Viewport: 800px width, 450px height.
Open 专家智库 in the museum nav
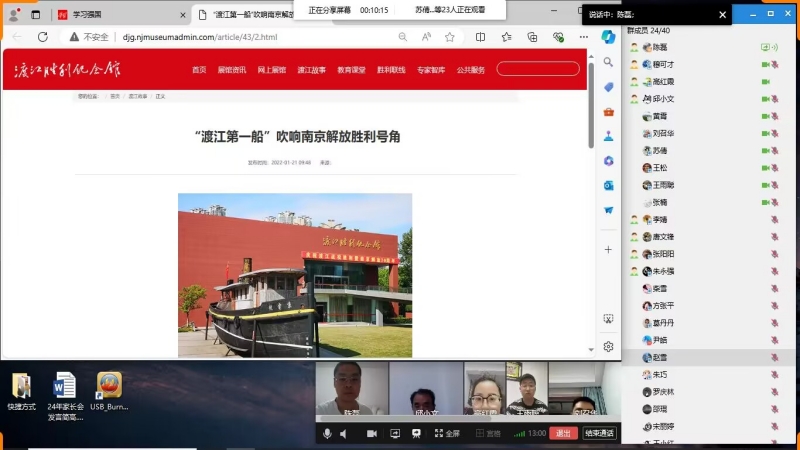[x=431, y=70]
